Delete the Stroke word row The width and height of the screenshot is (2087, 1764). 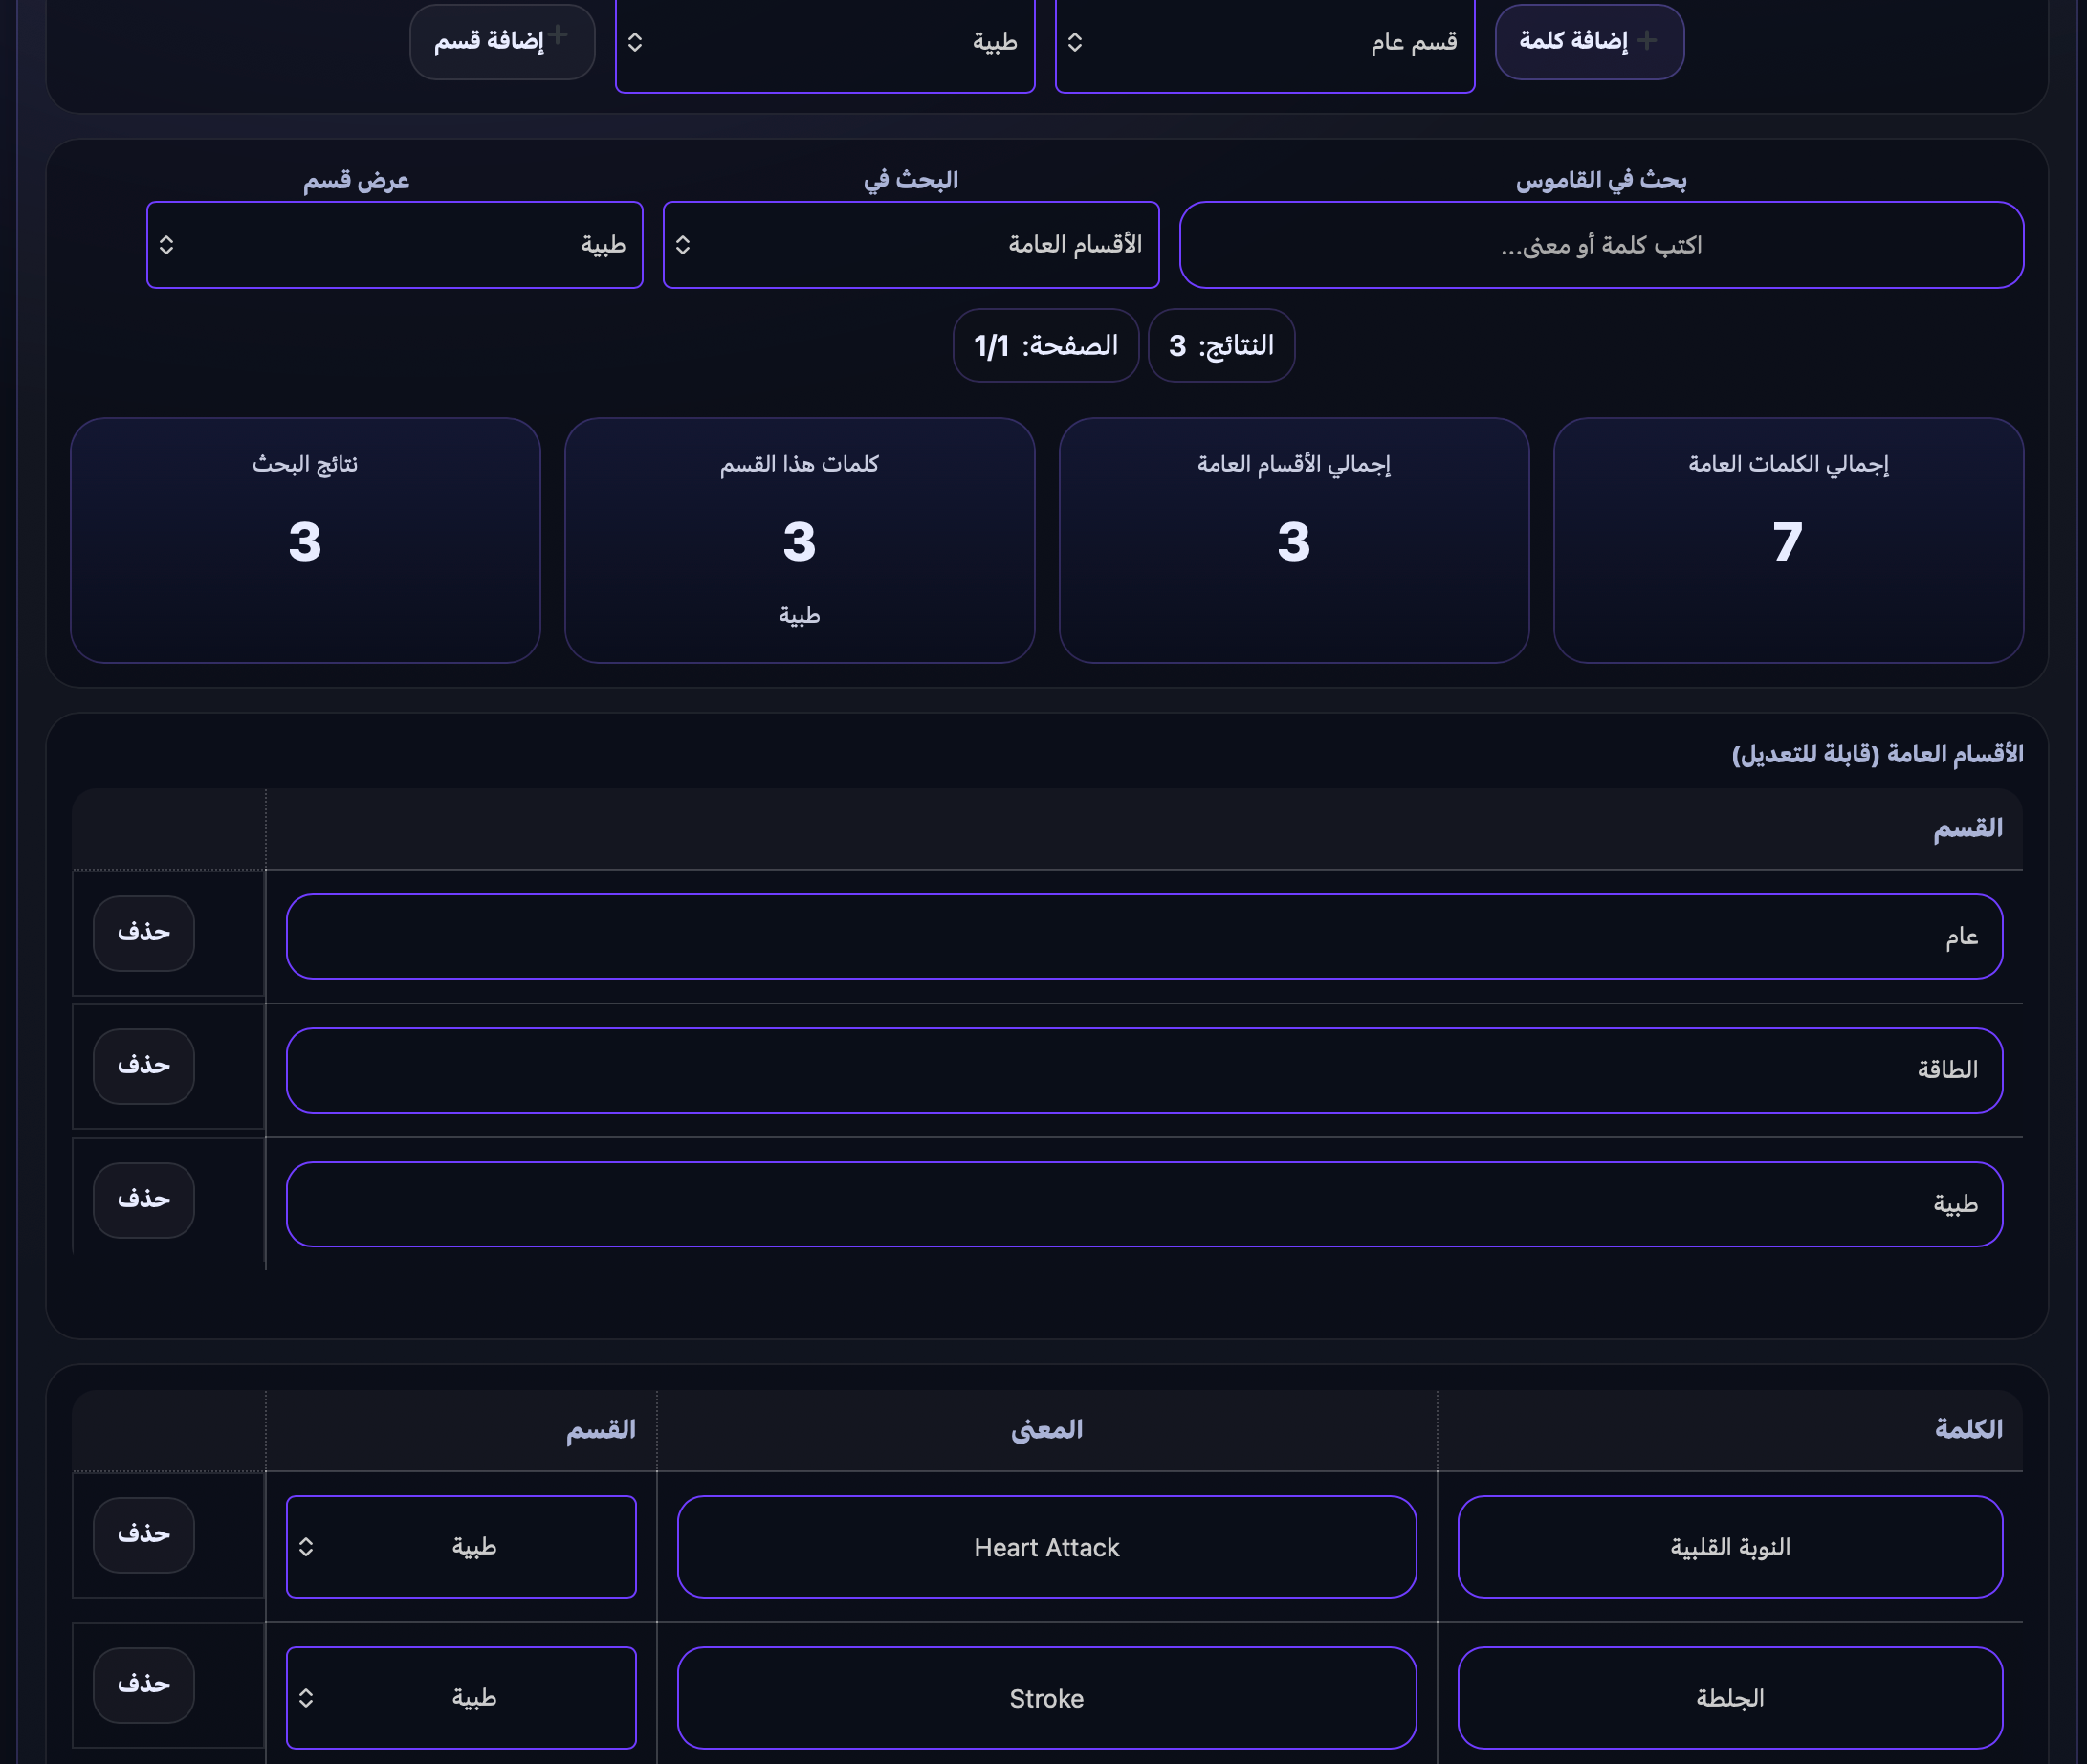[143, 1685]
